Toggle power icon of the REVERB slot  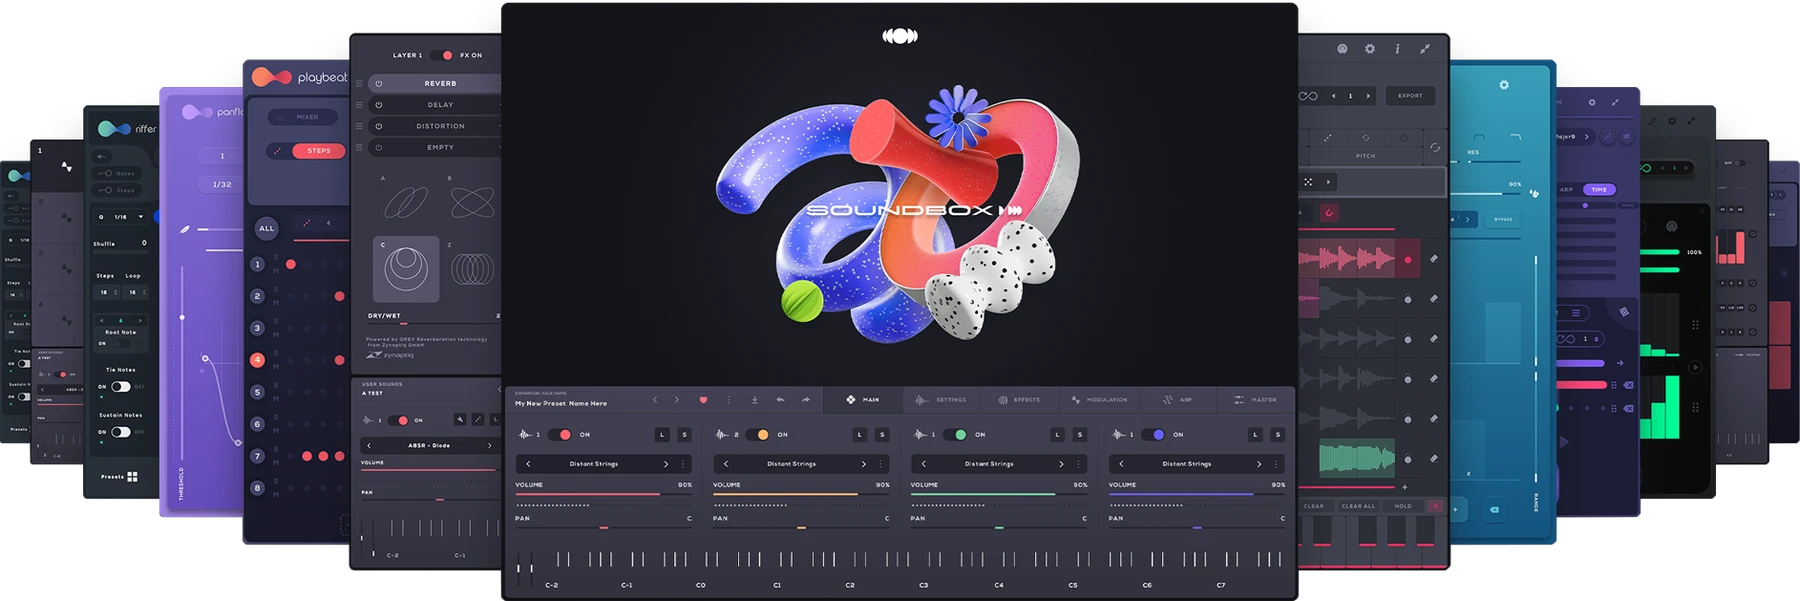click(x=379, y=84)
